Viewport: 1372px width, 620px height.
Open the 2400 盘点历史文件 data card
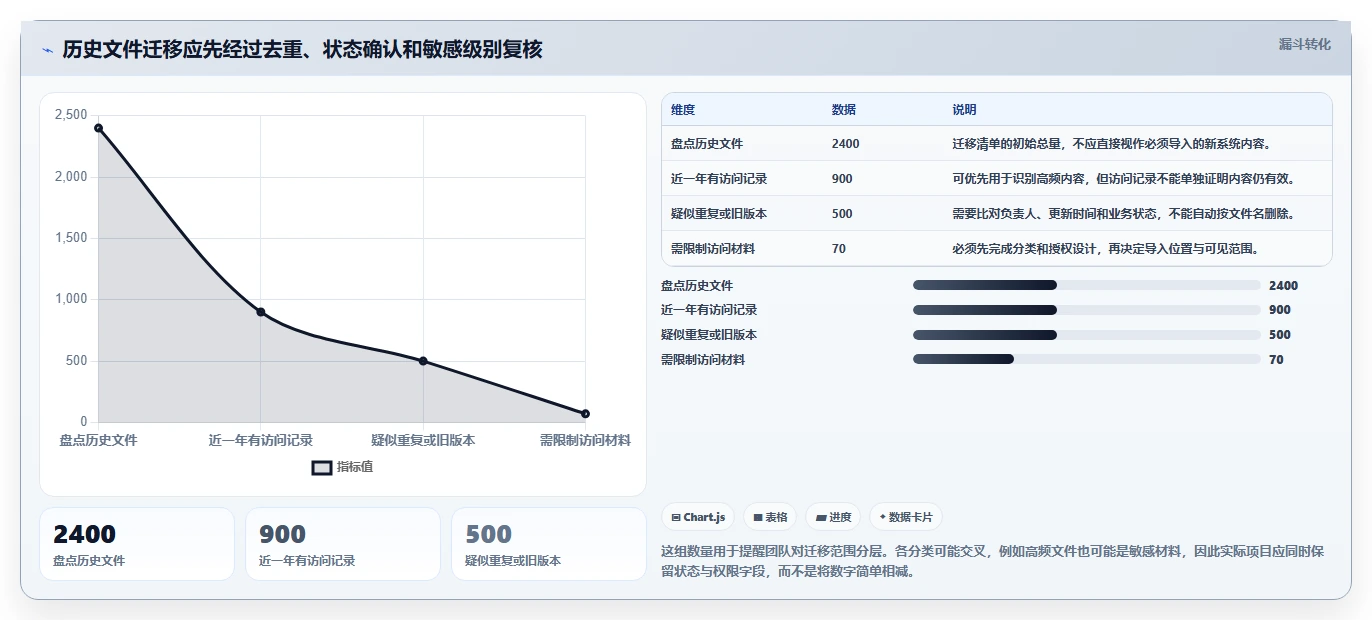137,544
